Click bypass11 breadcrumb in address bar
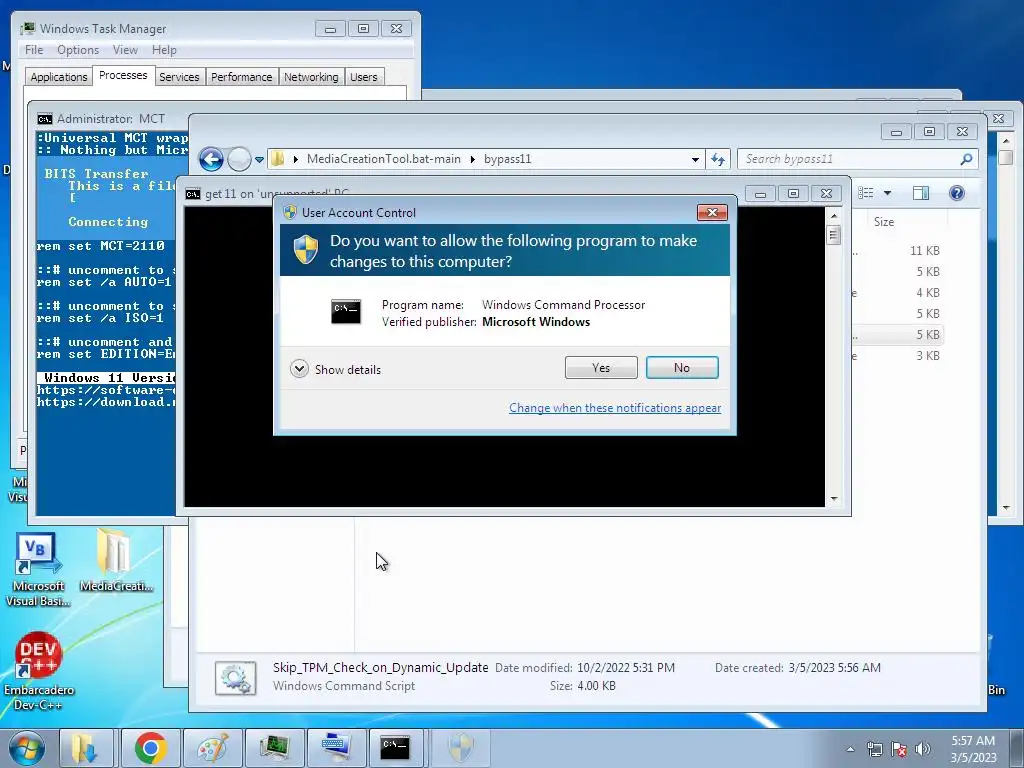The width and height of the screenshot is (1024, 768). click(x=507, y=159)
